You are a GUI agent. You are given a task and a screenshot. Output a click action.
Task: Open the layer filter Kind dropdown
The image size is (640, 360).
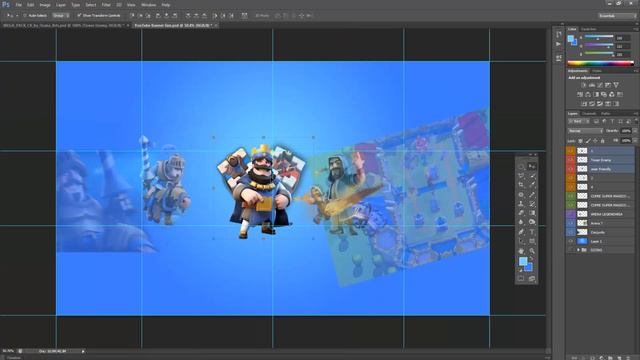pyautogui.click(x=579, y=121)
